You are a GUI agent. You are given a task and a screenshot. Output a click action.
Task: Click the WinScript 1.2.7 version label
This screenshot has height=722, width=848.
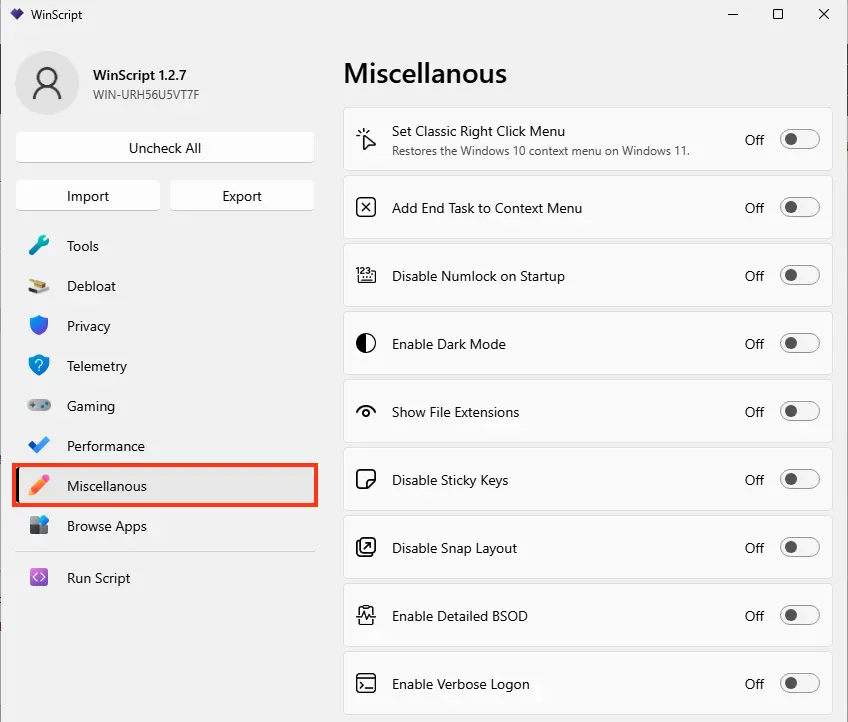(140, 75)
